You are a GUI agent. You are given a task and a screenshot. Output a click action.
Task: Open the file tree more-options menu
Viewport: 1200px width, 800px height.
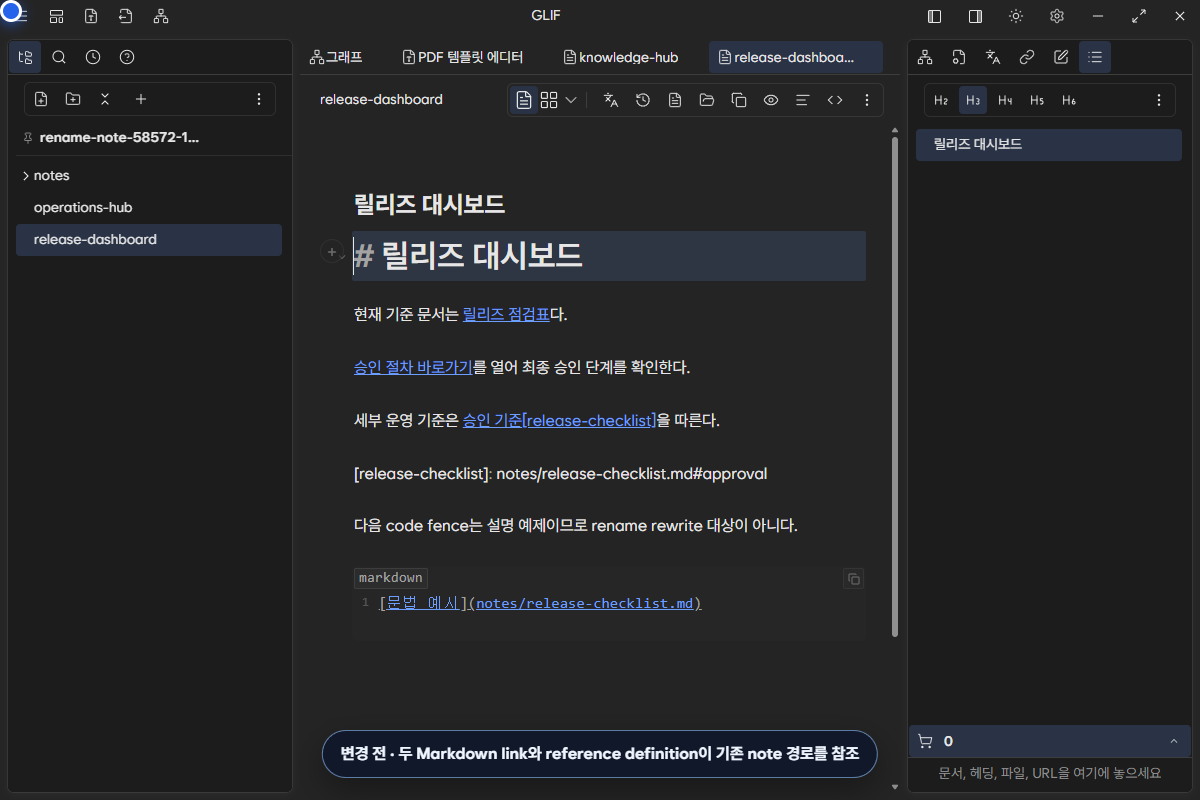click(x=259, y=99)
